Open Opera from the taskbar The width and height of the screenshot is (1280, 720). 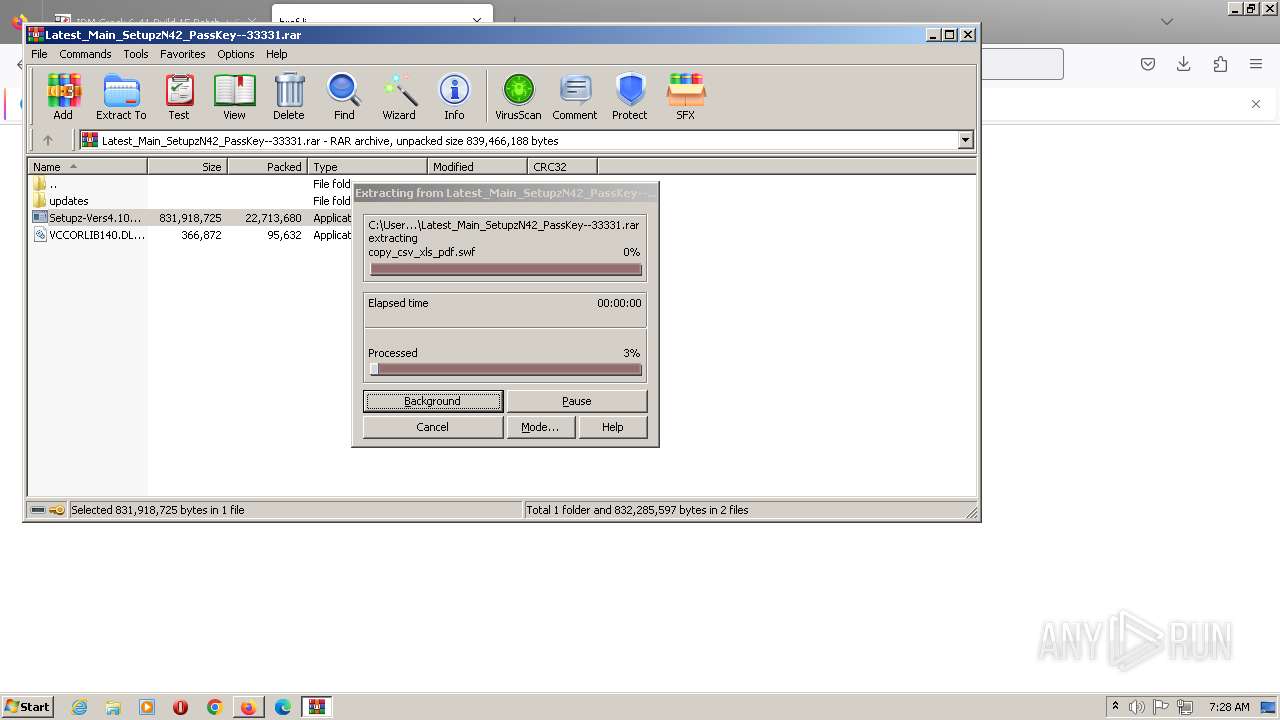tap(180, 707)
